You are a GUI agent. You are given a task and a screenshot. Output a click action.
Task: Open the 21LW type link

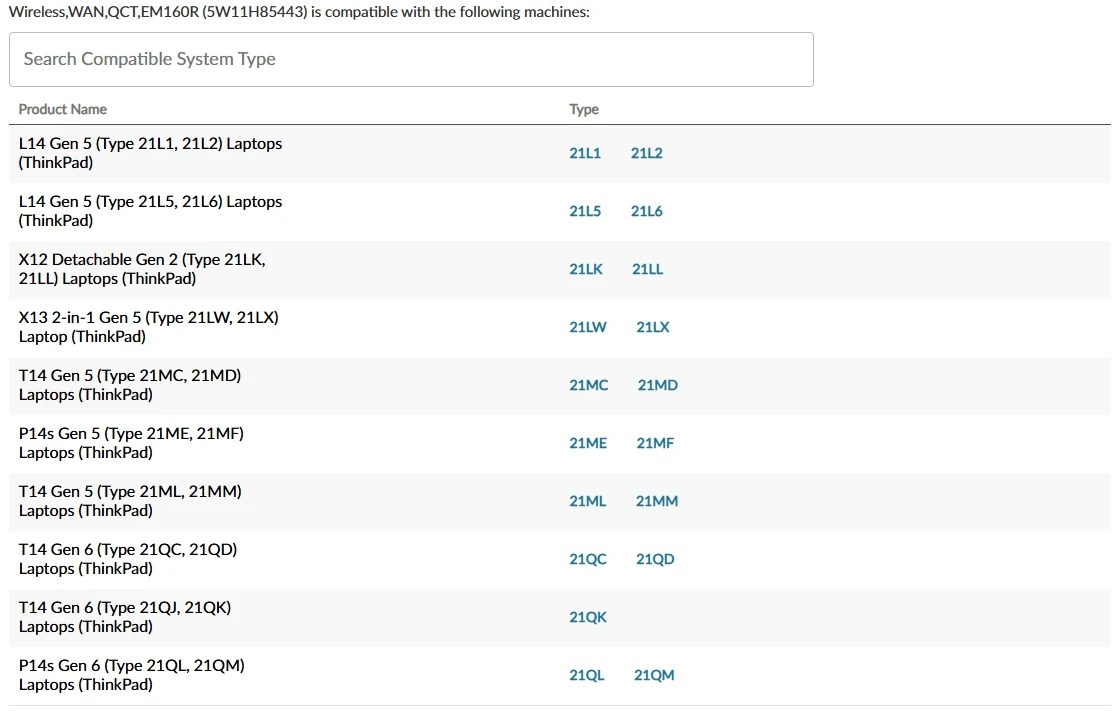[x=588, y=327]
